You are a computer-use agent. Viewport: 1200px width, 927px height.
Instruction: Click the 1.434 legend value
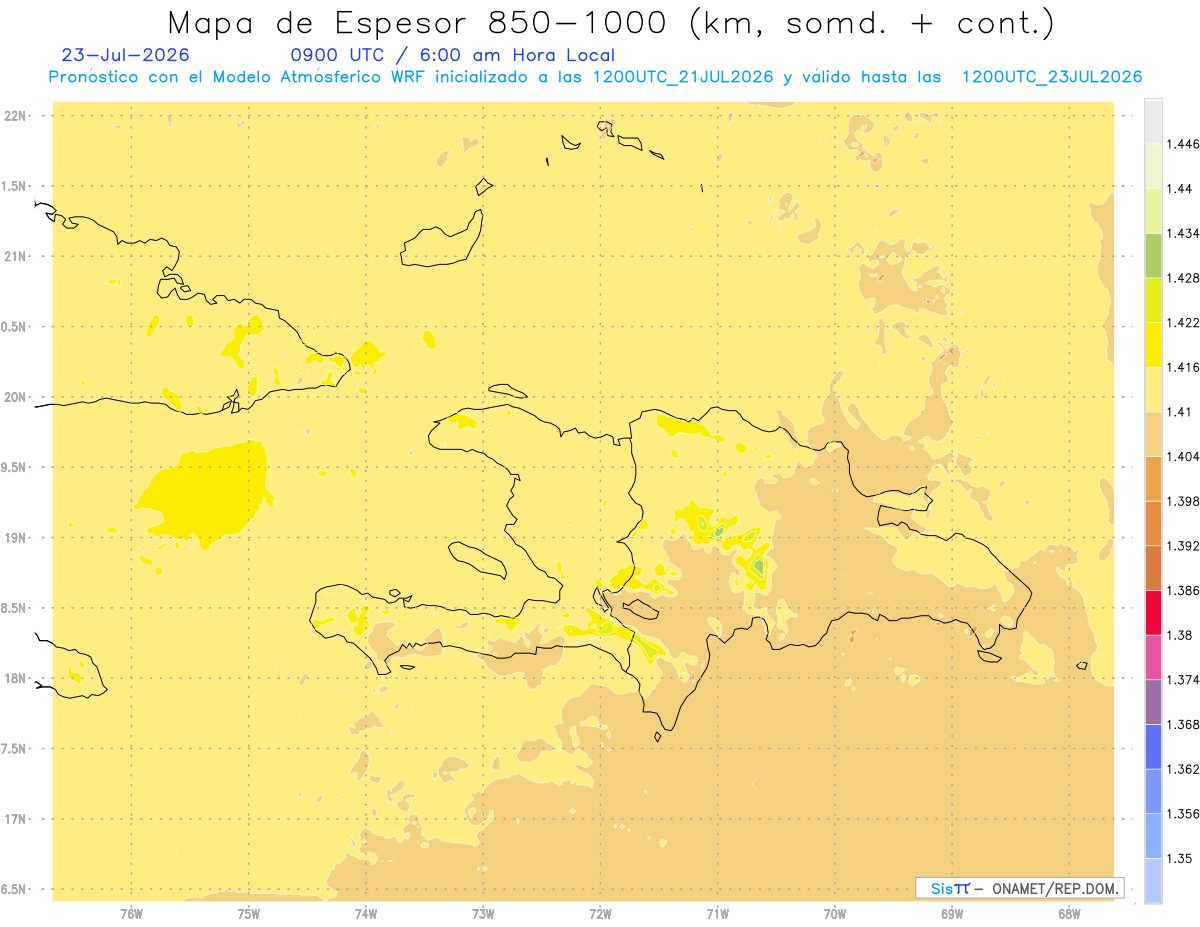pos(1182,233)
